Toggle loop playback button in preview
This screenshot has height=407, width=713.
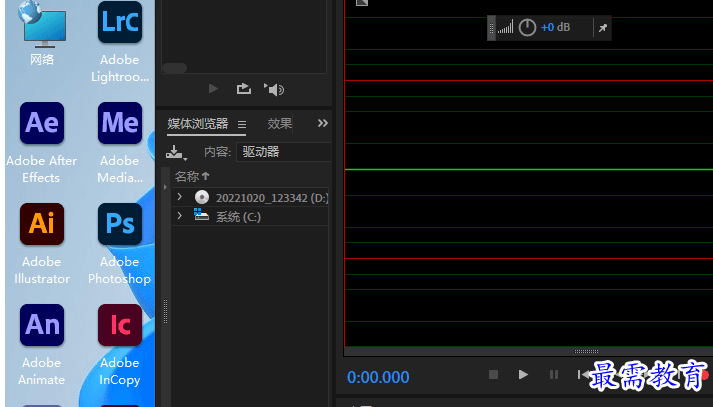point(243,89)
